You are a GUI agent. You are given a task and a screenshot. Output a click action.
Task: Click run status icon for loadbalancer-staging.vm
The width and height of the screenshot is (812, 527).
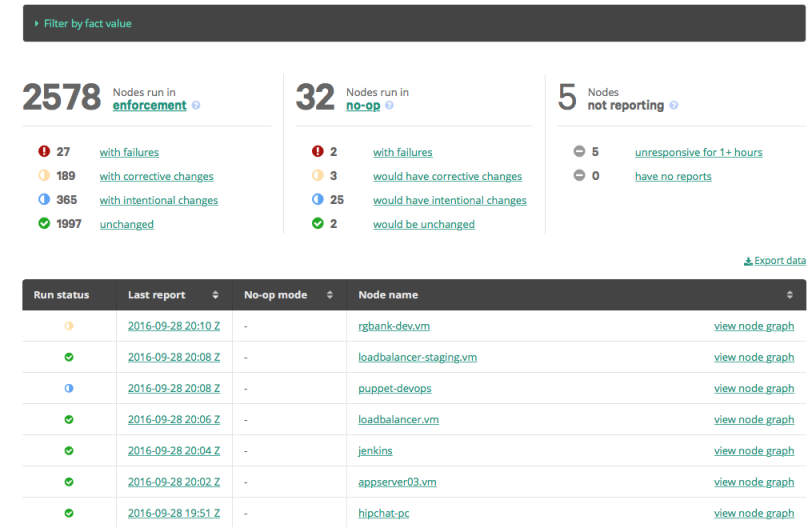(69, 357)
